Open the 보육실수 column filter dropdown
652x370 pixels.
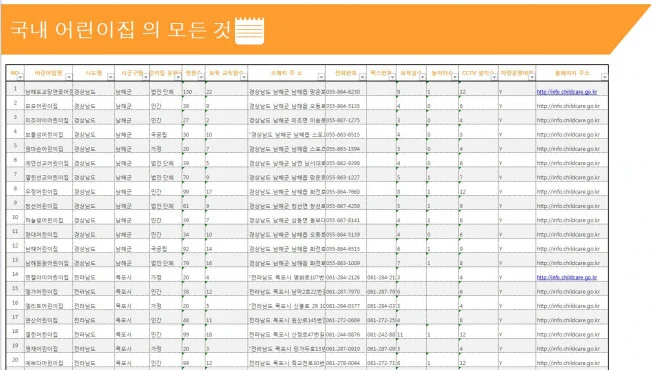422,77
